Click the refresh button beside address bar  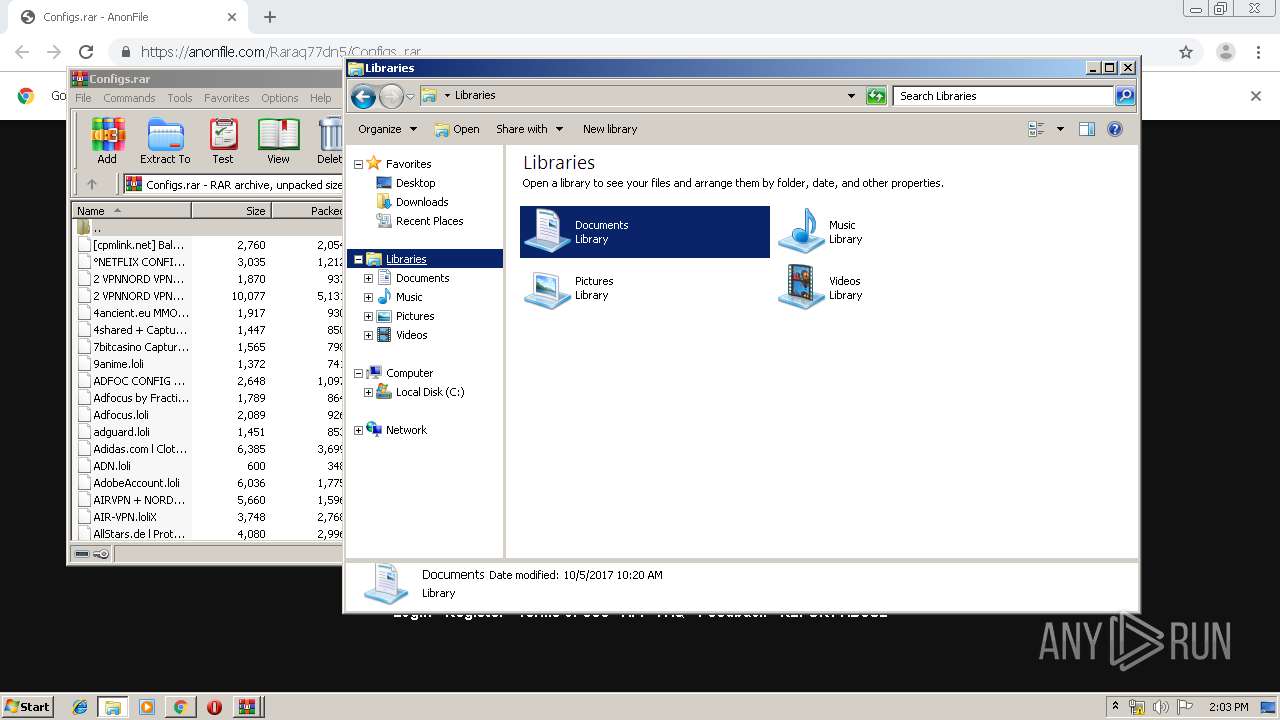pos(876,96)
